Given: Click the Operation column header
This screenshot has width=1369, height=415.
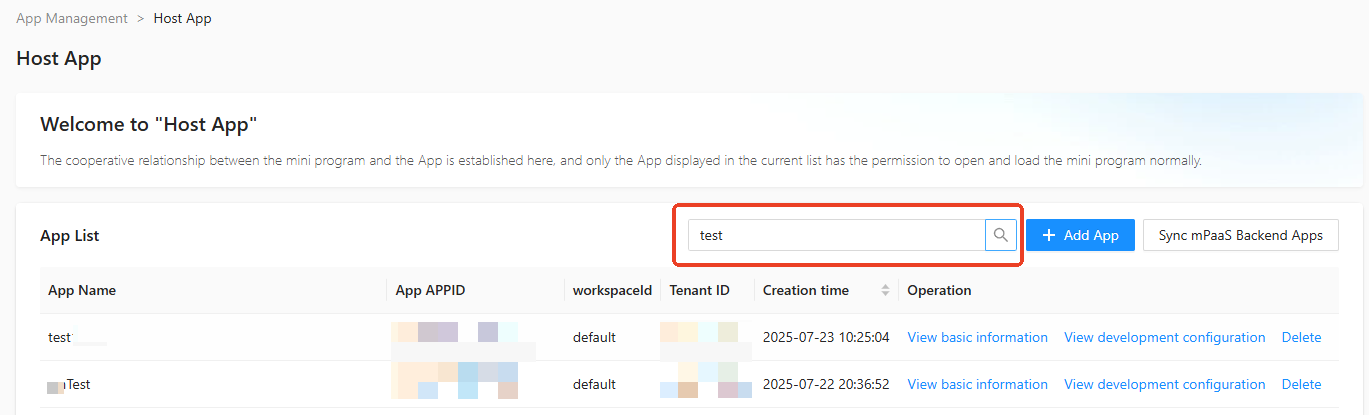Looking at the screenshot, I should (x=939, y=290).
